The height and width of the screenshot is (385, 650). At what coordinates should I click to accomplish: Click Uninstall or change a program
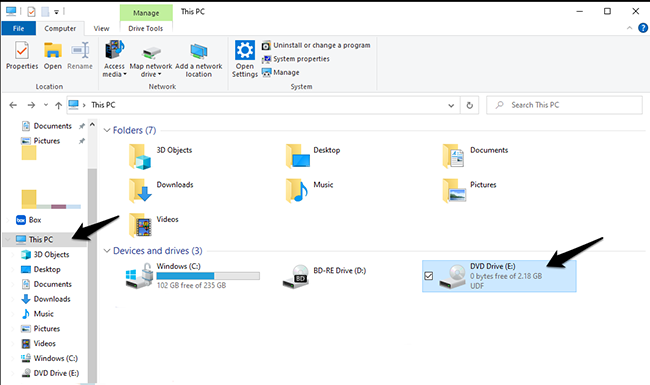point(316,45)
